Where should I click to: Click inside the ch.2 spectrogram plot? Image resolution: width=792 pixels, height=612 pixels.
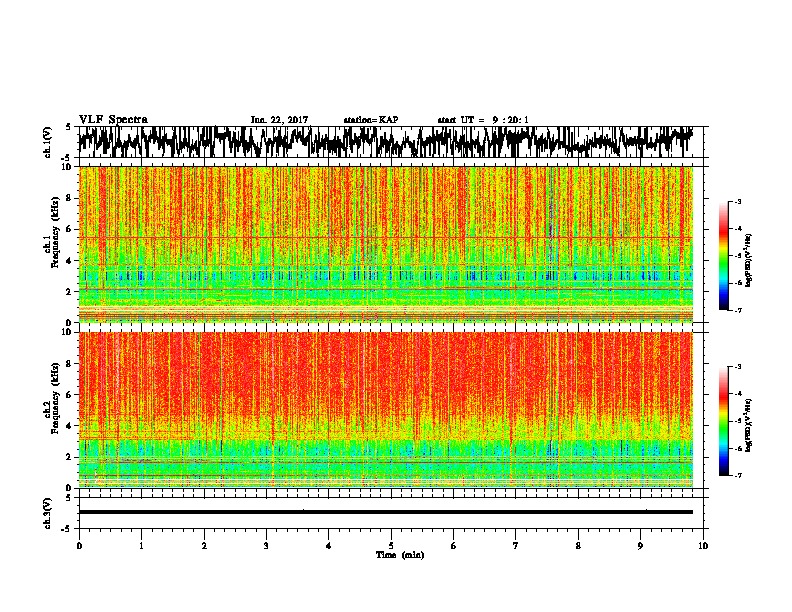(385, 410)
